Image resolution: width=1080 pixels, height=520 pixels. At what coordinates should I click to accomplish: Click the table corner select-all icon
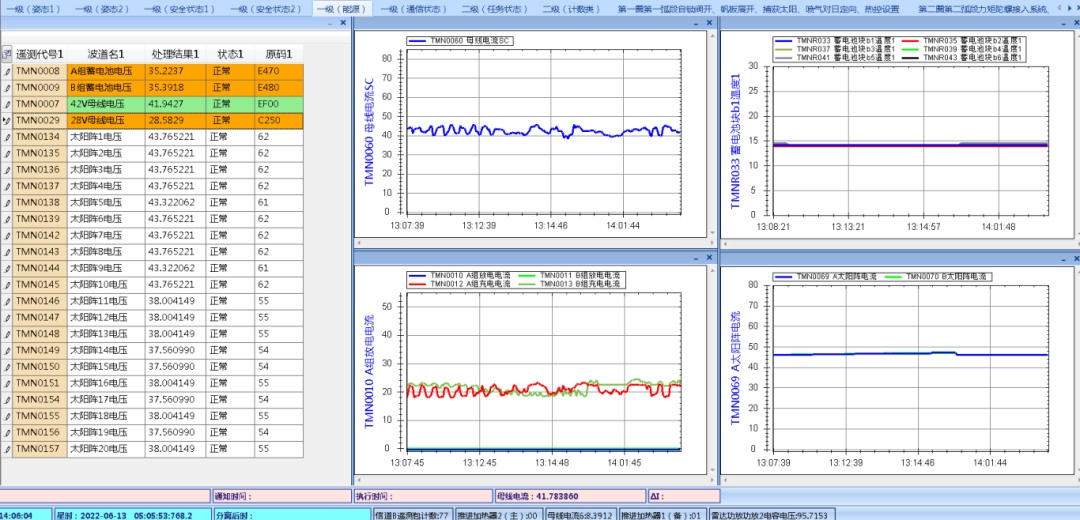click(x=6, y=54)
